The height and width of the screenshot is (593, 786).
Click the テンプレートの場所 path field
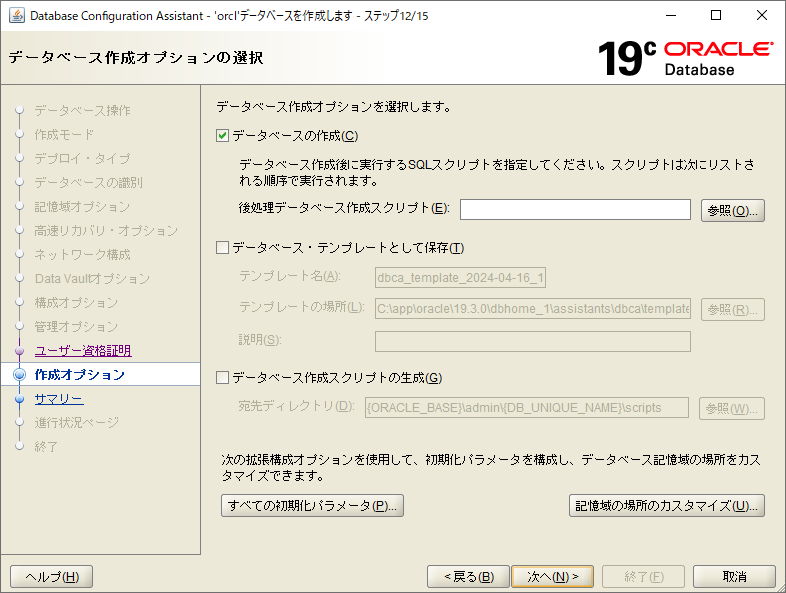point(533,309)
